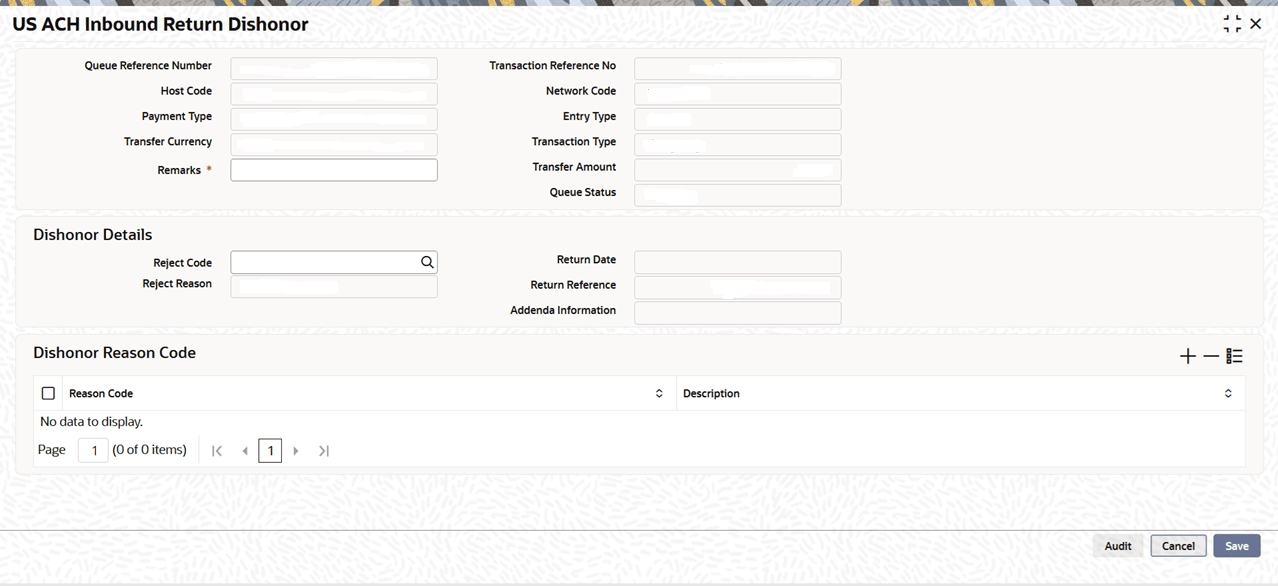Sort the Description column
The height and width of the screenshot is (586, 1278).
click(1228, 394)
